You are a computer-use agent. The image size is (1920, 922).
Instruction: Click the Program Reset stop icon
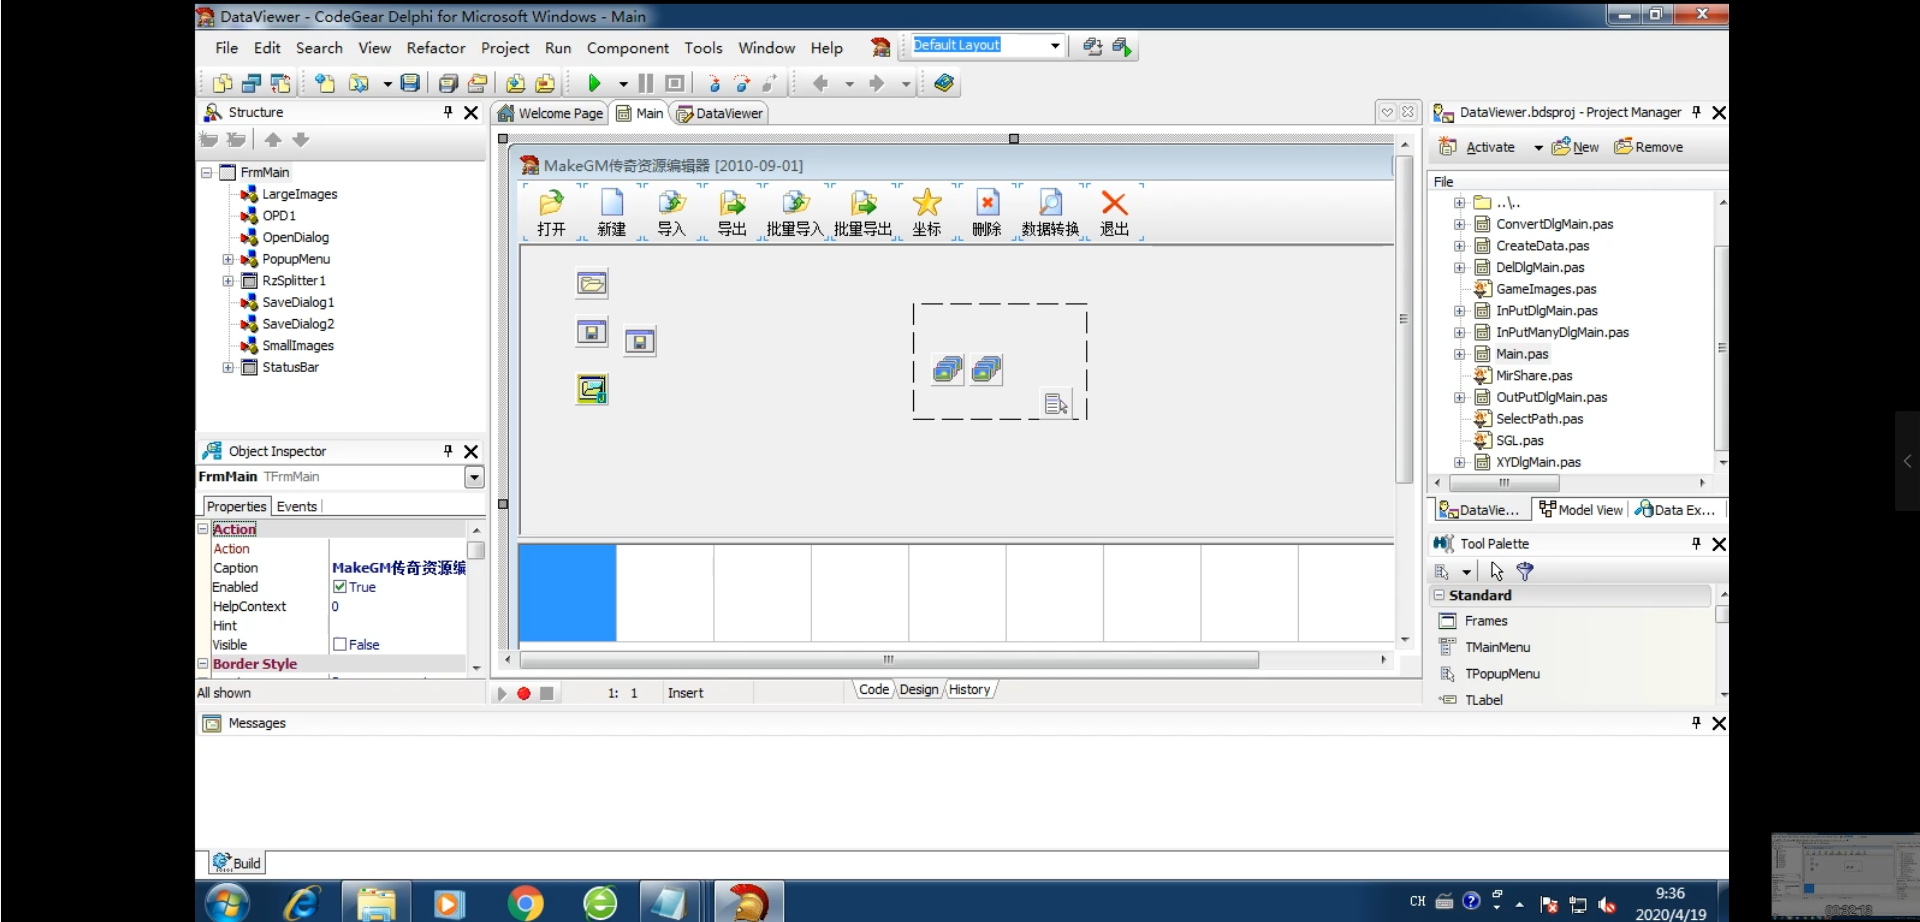(x=675, y=83)
